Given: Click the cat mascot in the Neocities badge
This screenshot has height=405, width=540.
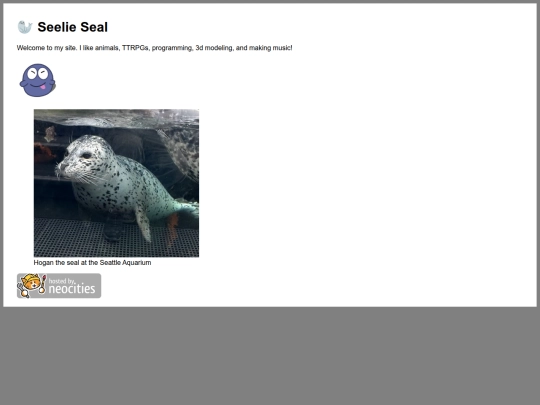Looking at the screenshot, I should point(32,285).
